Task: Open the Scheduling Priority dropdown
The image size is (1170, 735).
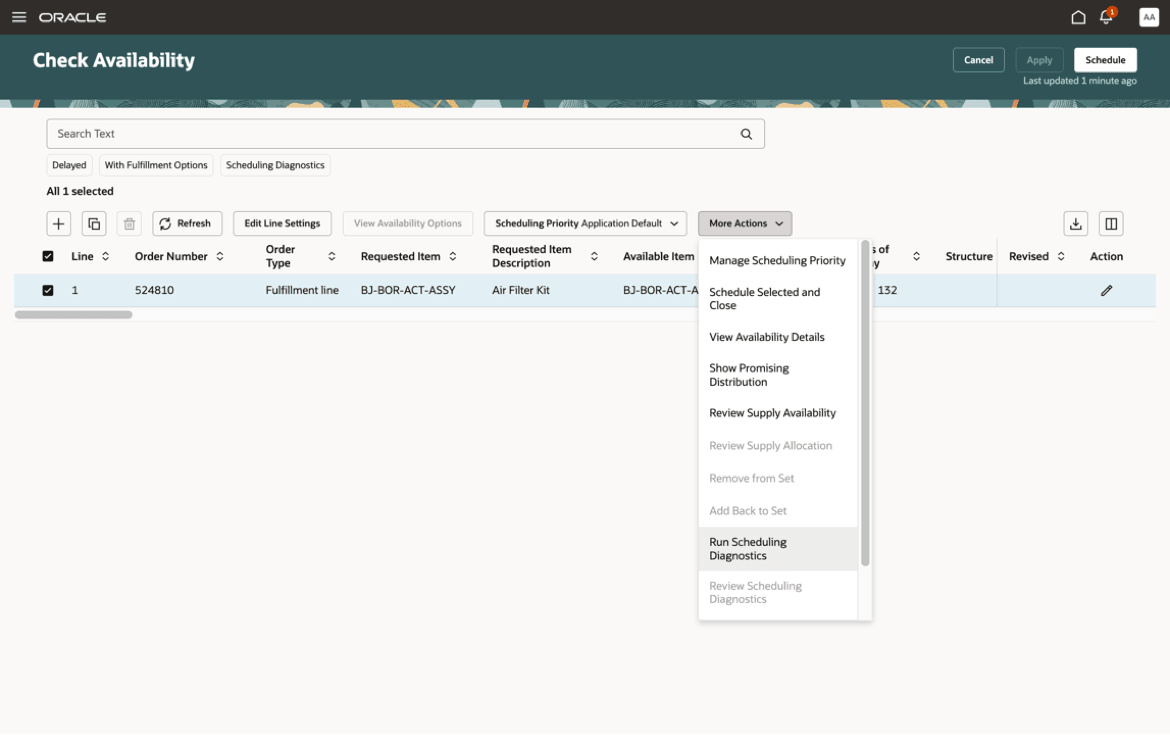Action: (584, 223)
